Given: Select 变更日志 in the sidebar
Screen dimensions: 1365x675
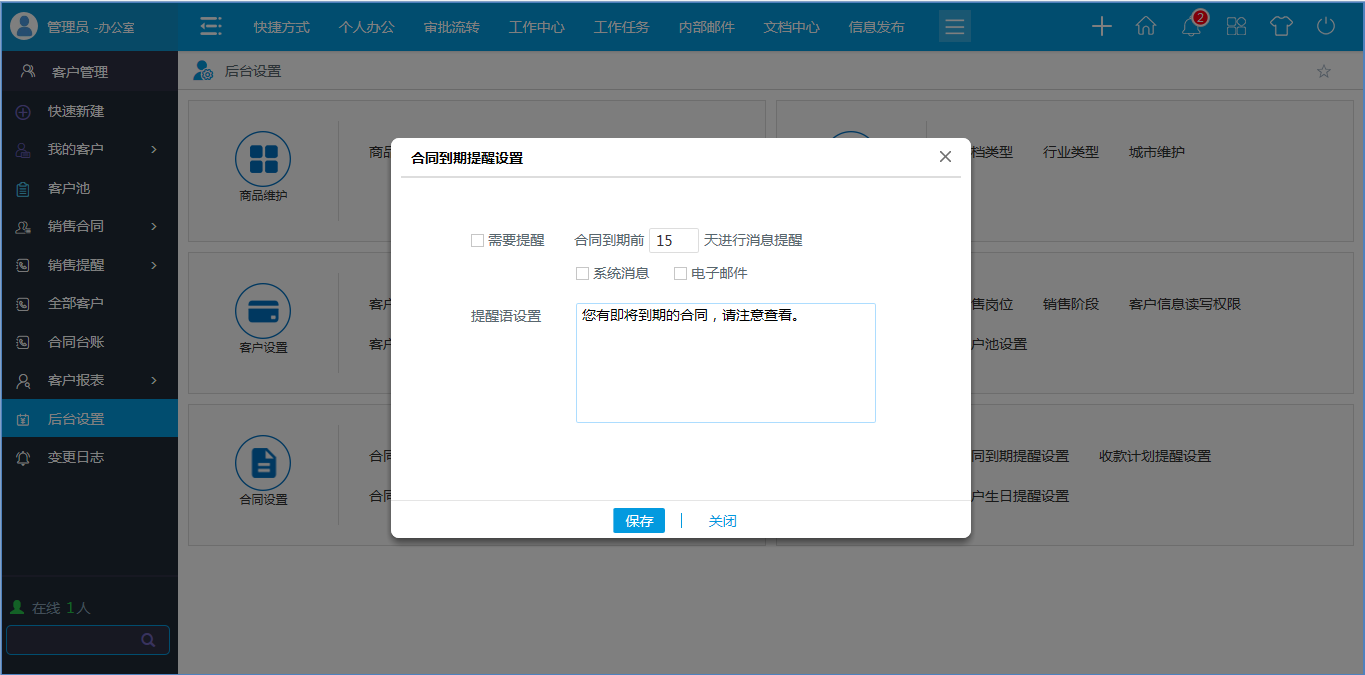Looking at the screenshot, I should (76, 458).
